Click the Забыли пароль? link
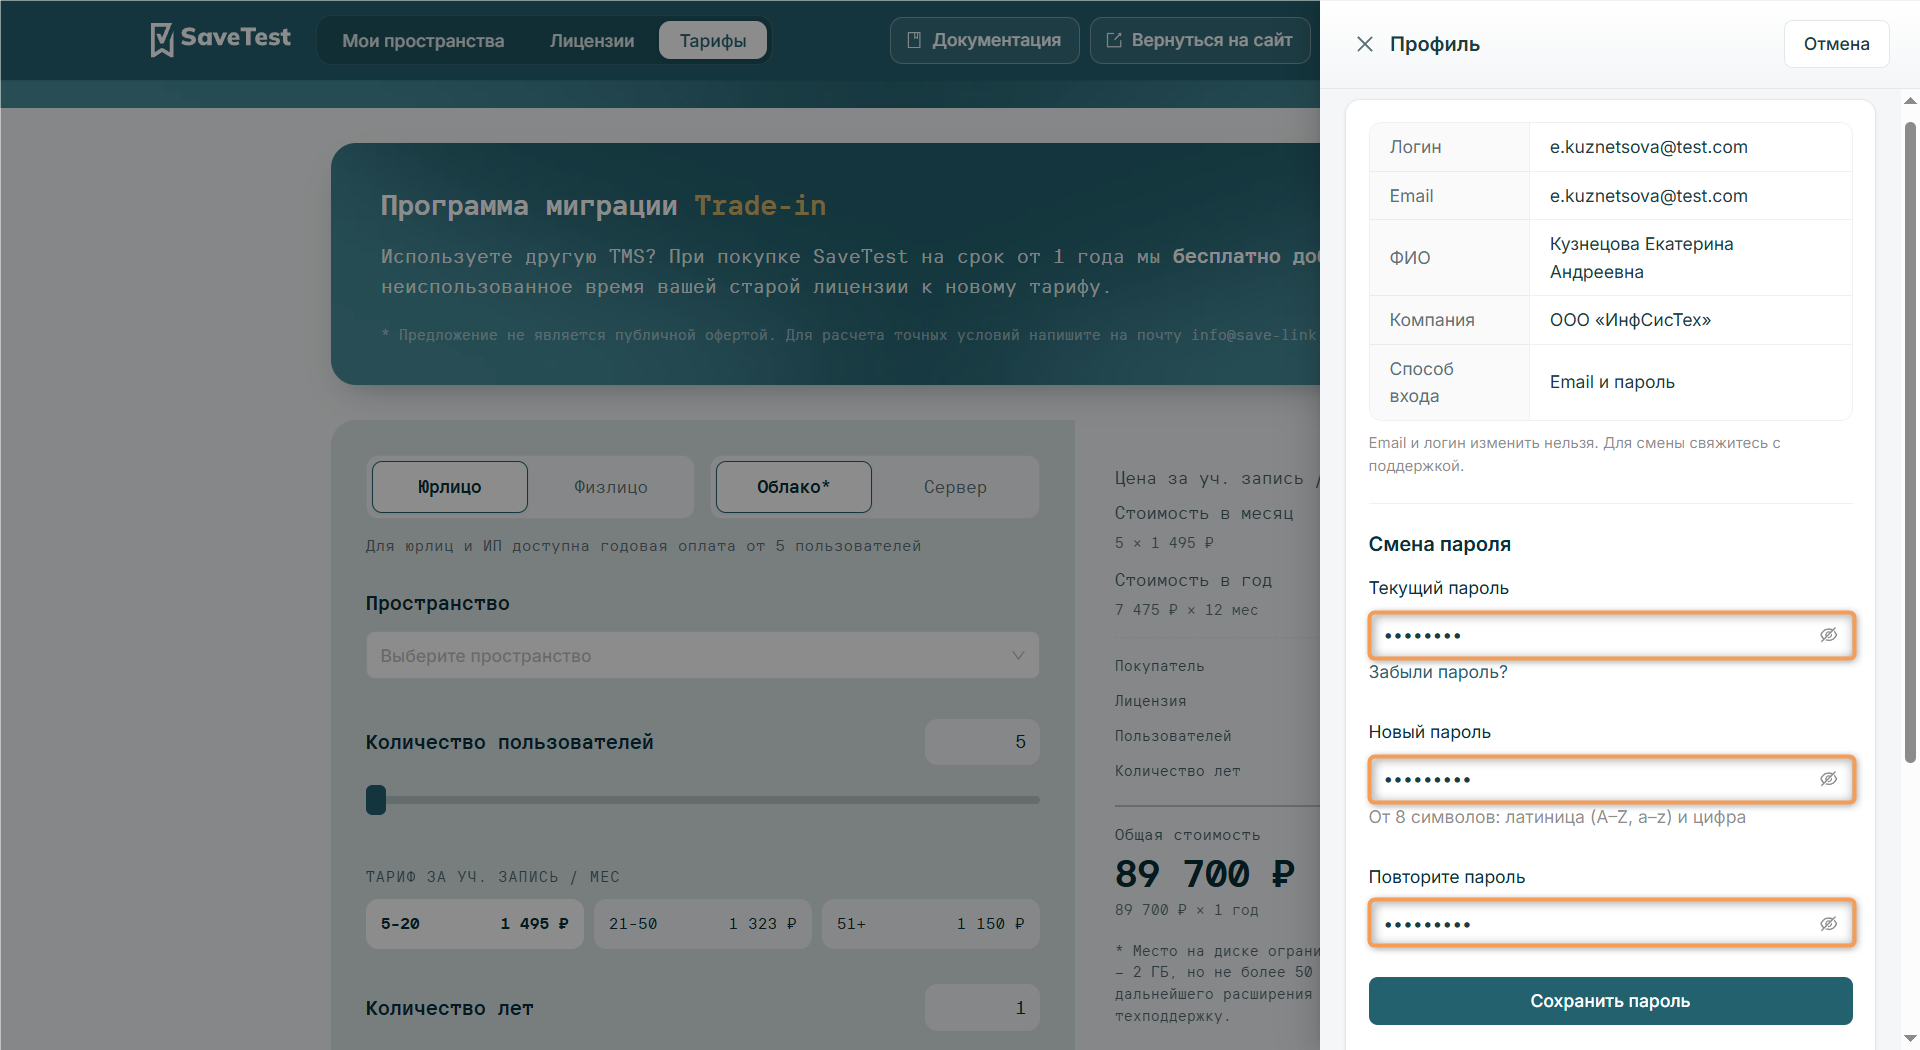This screenshot has width=1920, height=1050. pos(1438,672)
